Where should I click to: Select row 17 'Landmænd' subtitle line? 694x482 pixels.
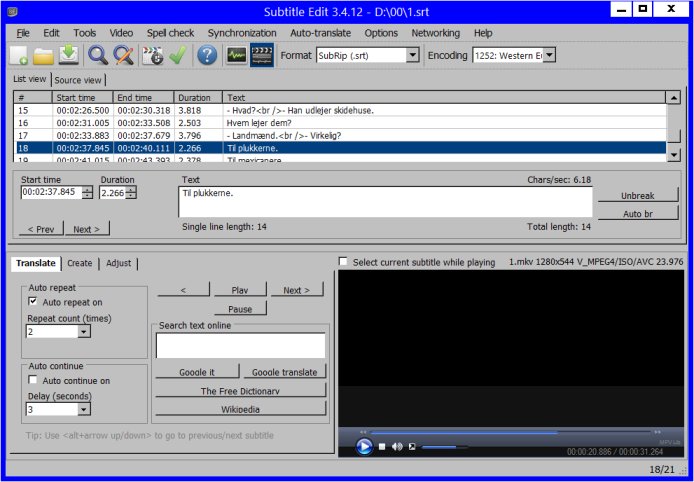point(340,135)
